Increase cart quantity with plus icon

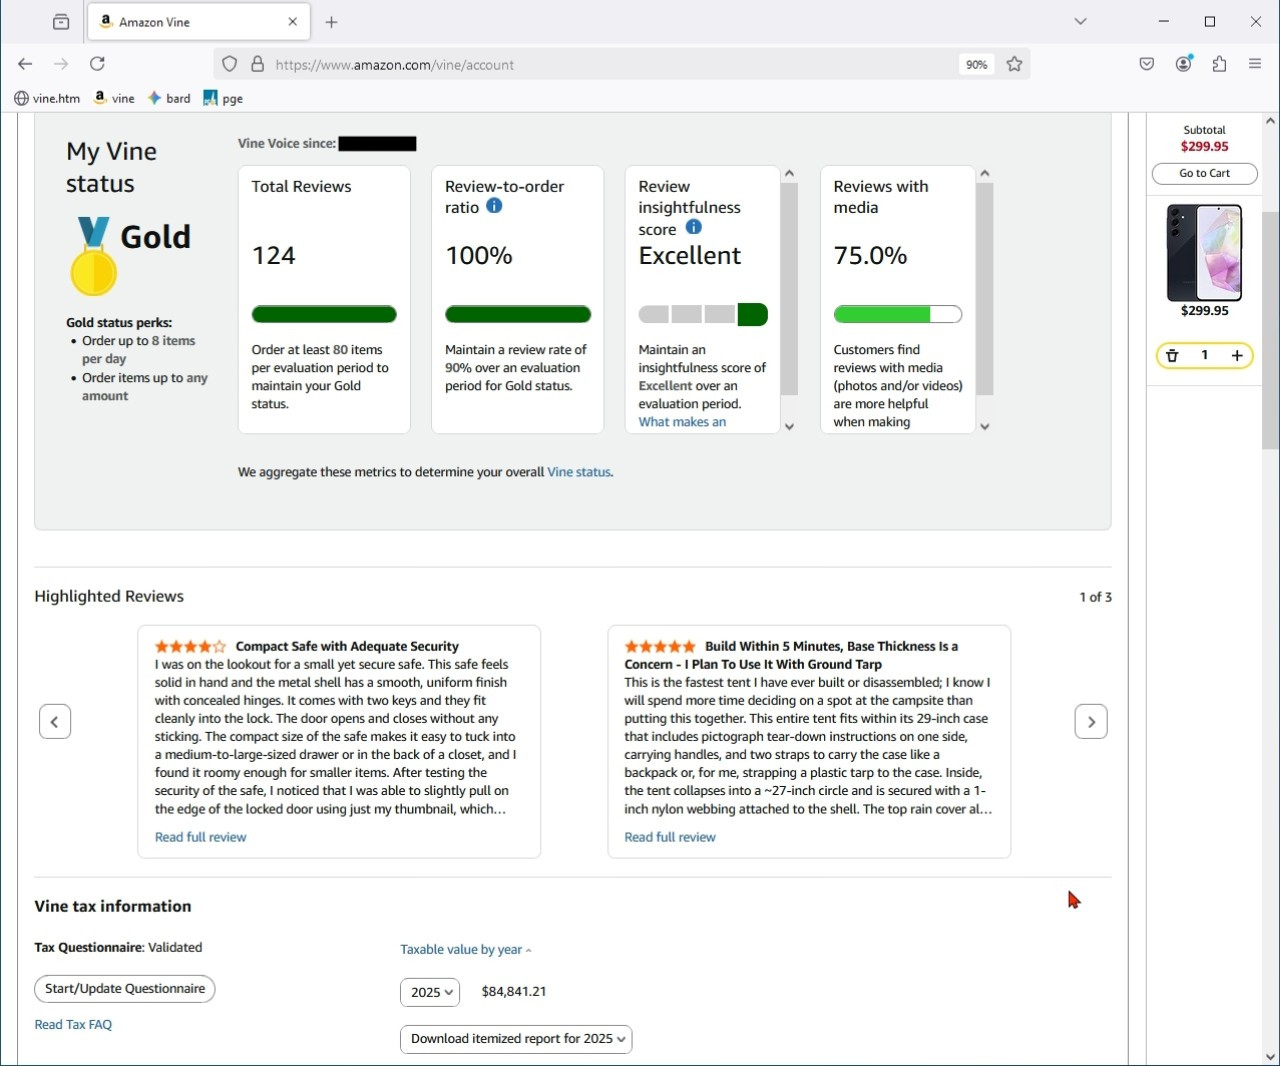(1237, 355)
